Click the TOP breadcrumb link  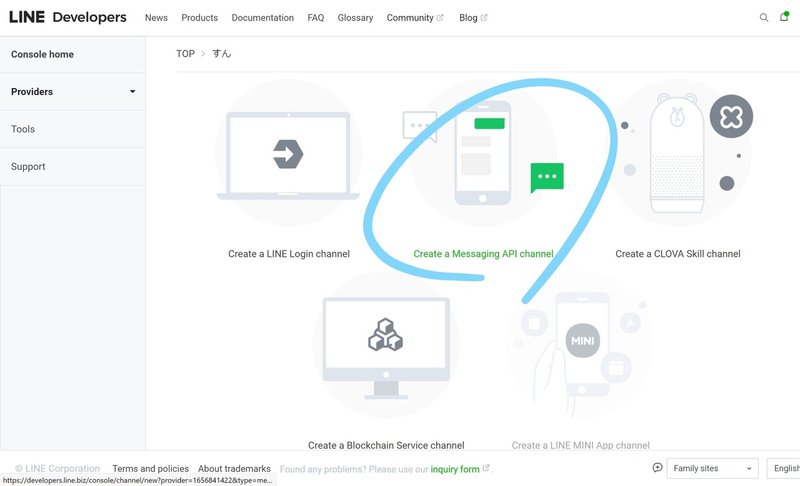(x=186, y=54)
